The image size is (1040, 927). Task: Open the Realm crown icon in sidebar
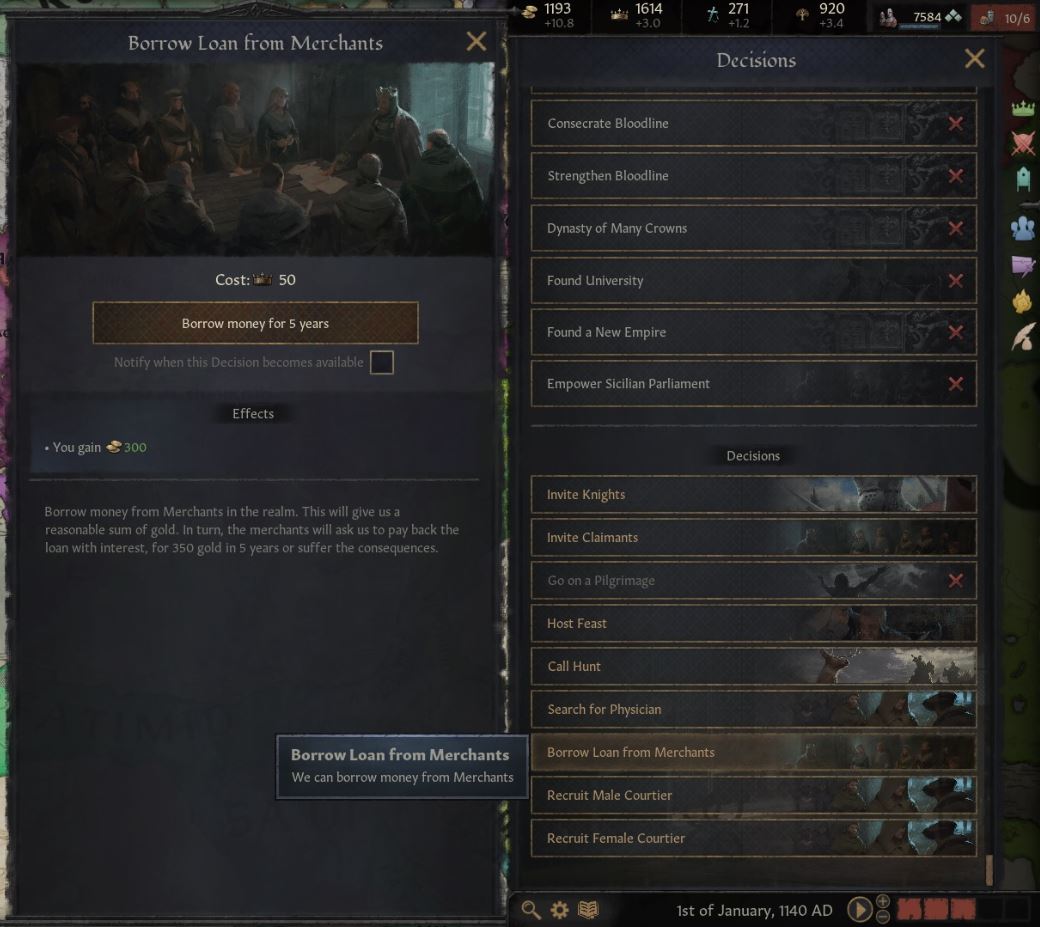(x=1023, y=107)
